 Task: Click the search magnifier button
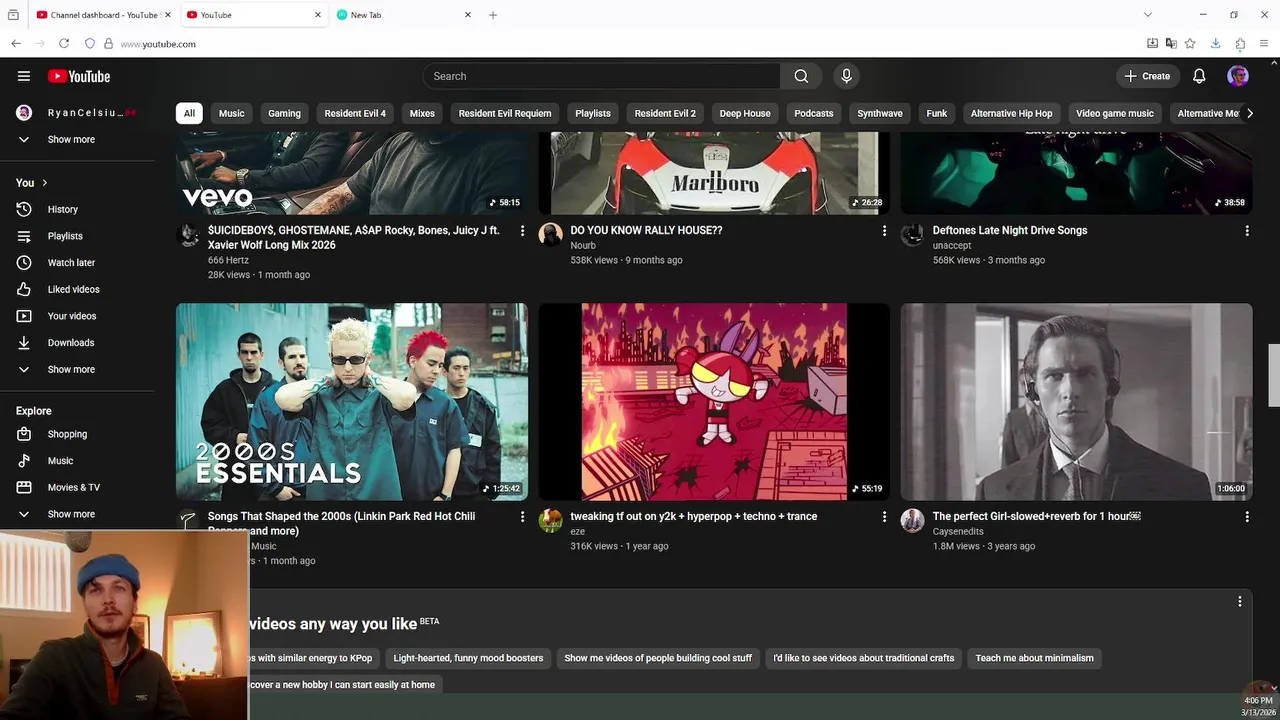(801, 76)
